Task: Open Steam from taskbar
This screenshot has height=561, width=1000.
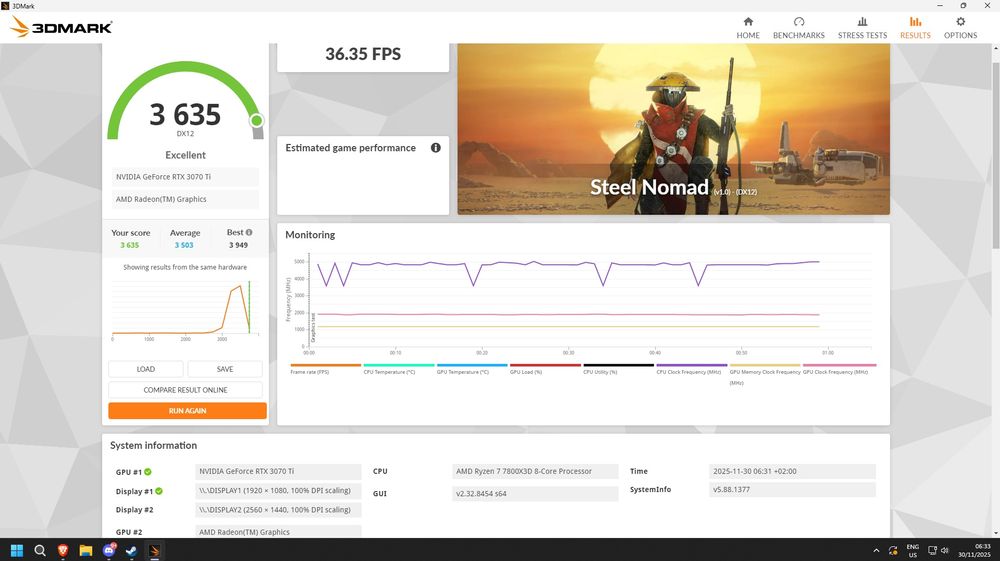Action: (x=131, y=550)
